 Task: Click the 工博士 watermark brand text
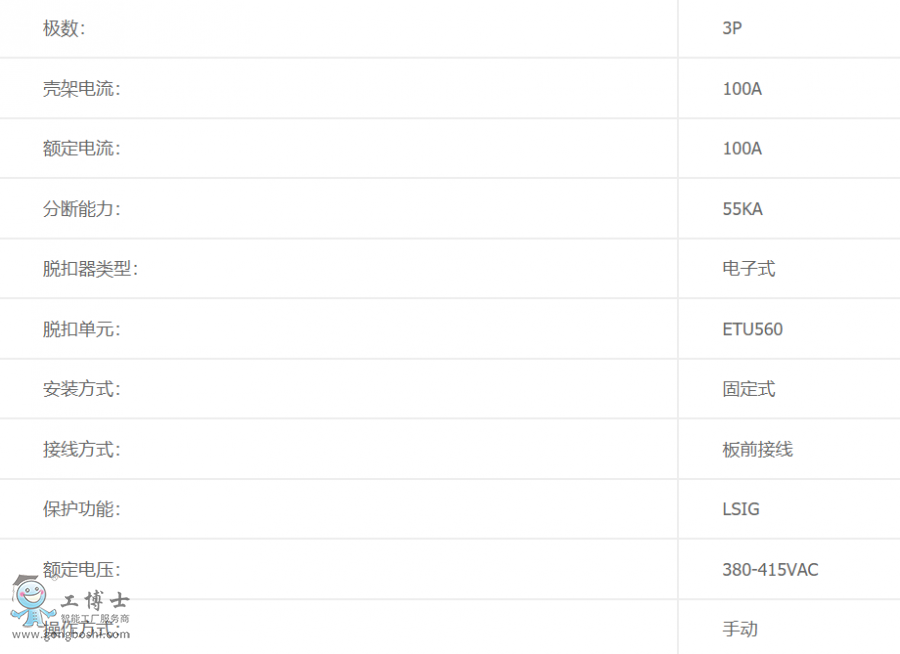coord(96,602)
